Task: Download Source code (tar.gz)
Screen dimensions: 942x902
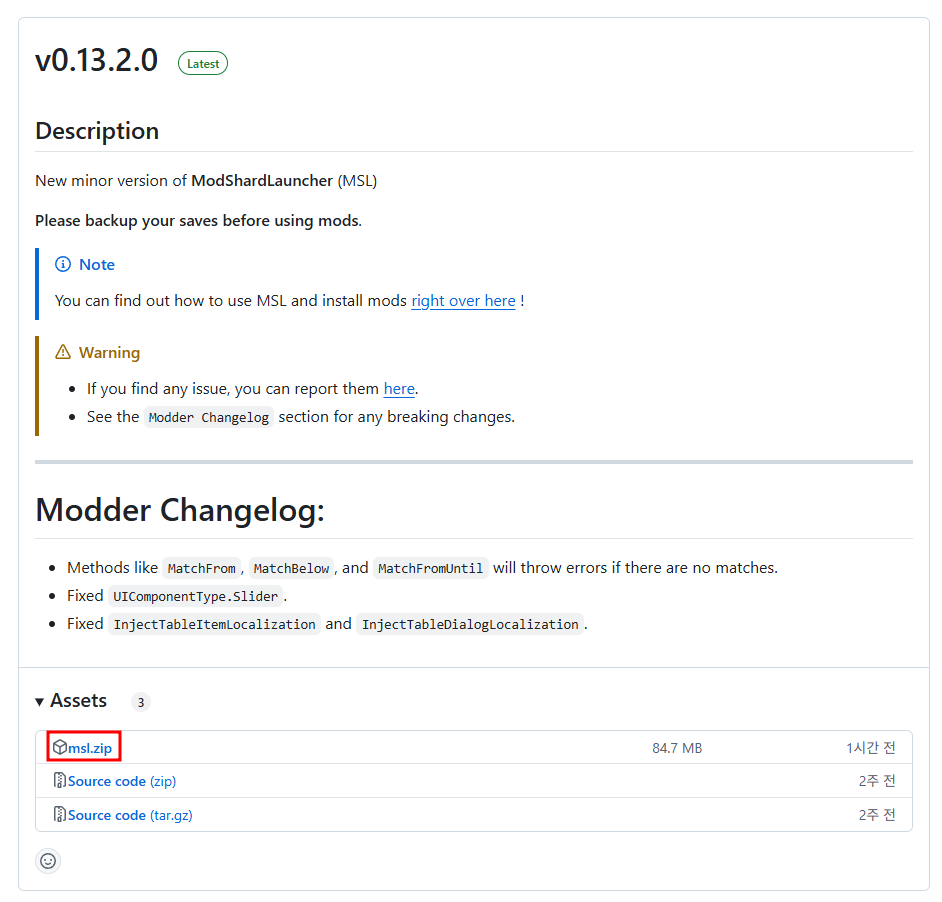Action: pyautogui.click(x=130, y=814)
